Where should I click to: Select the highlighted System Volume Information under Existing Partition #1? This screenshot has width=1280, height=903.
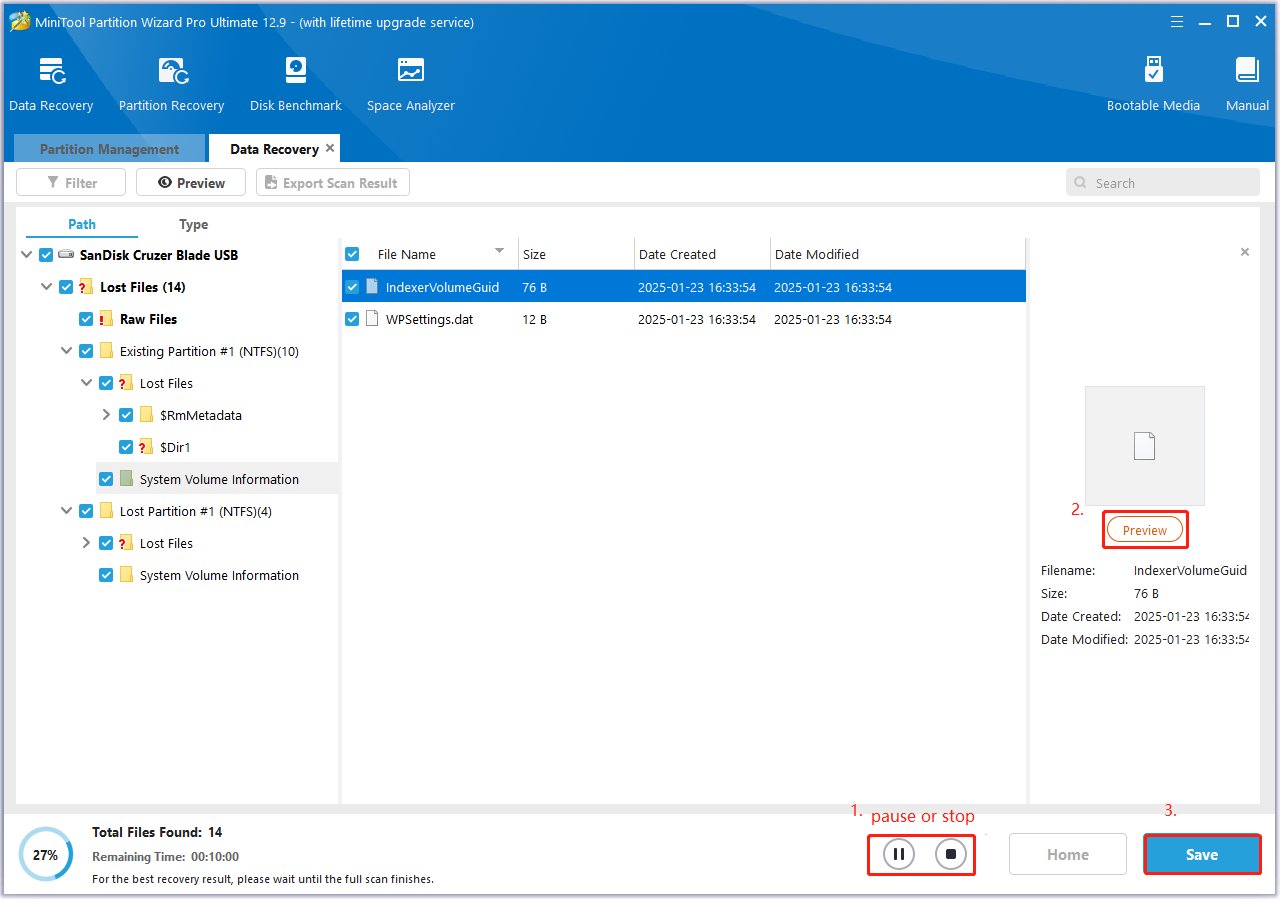click(219, 479)
